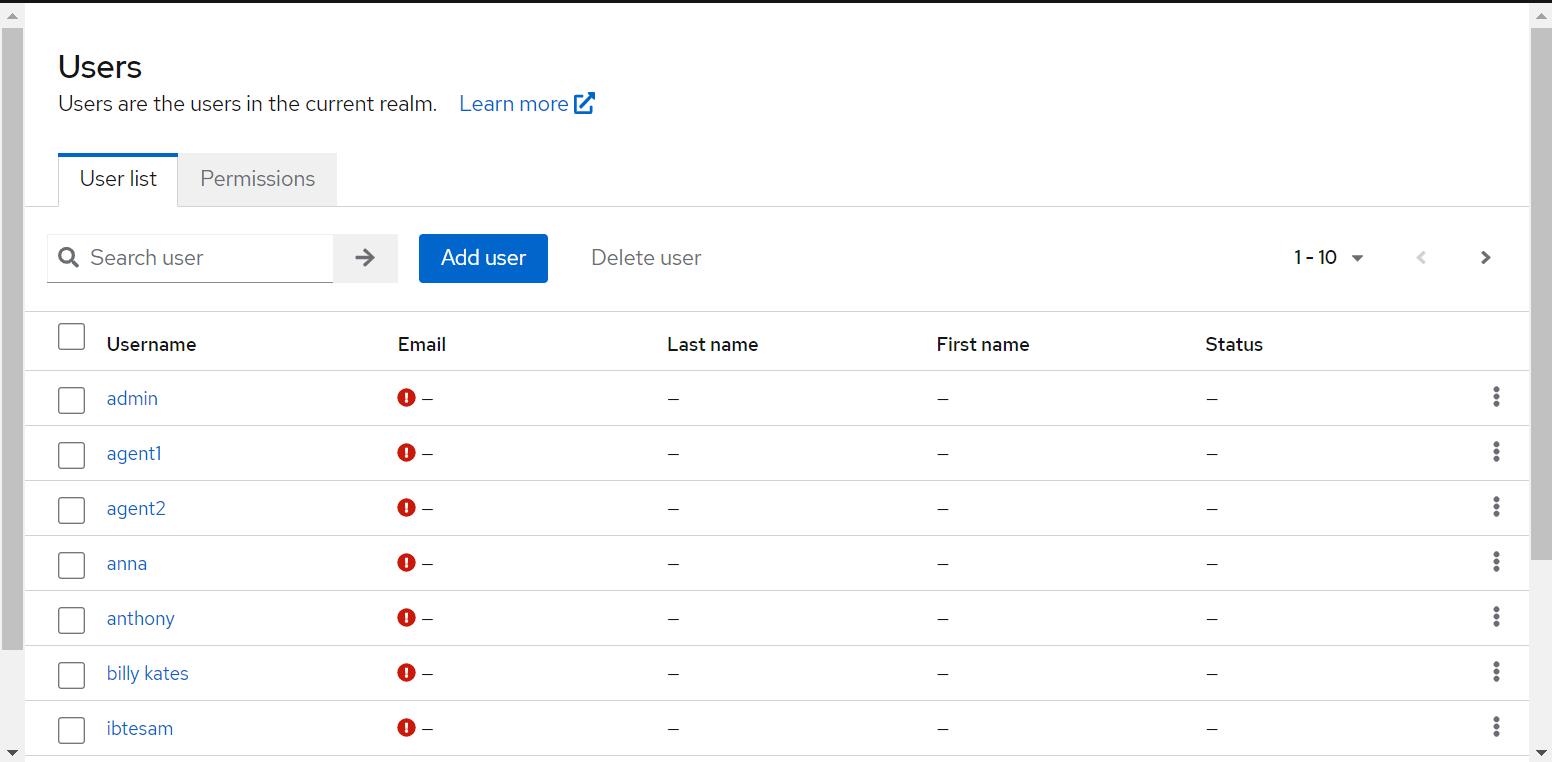The image size is (1552, 762).
Task: Open three-dot menu for anna row
Action: (x=1496, y=562)
